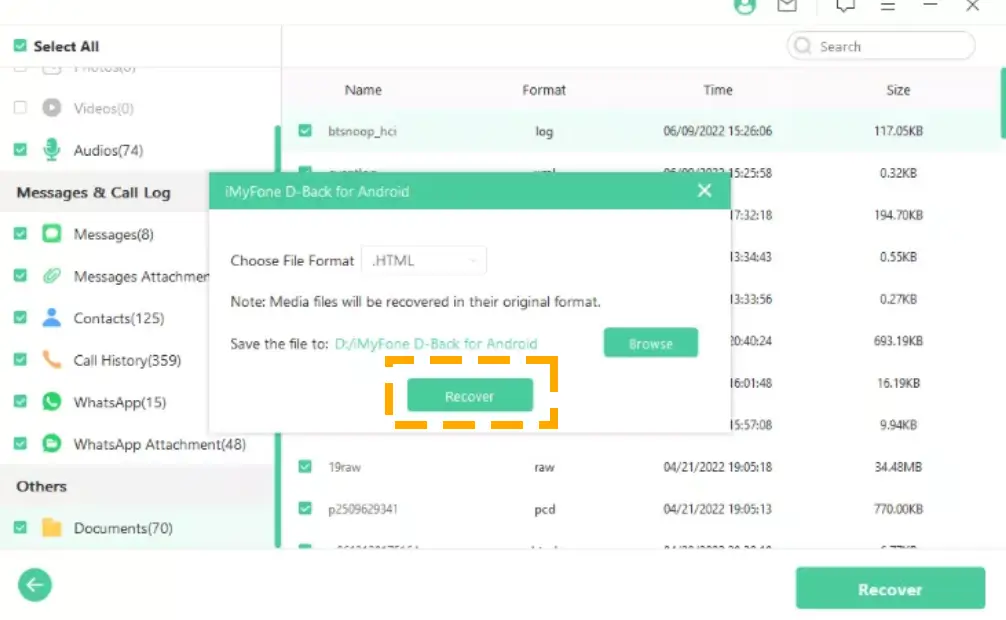Sort by the Time column header
The image size is (1006, 620).
pyautogui.click(x=718, y=90)
